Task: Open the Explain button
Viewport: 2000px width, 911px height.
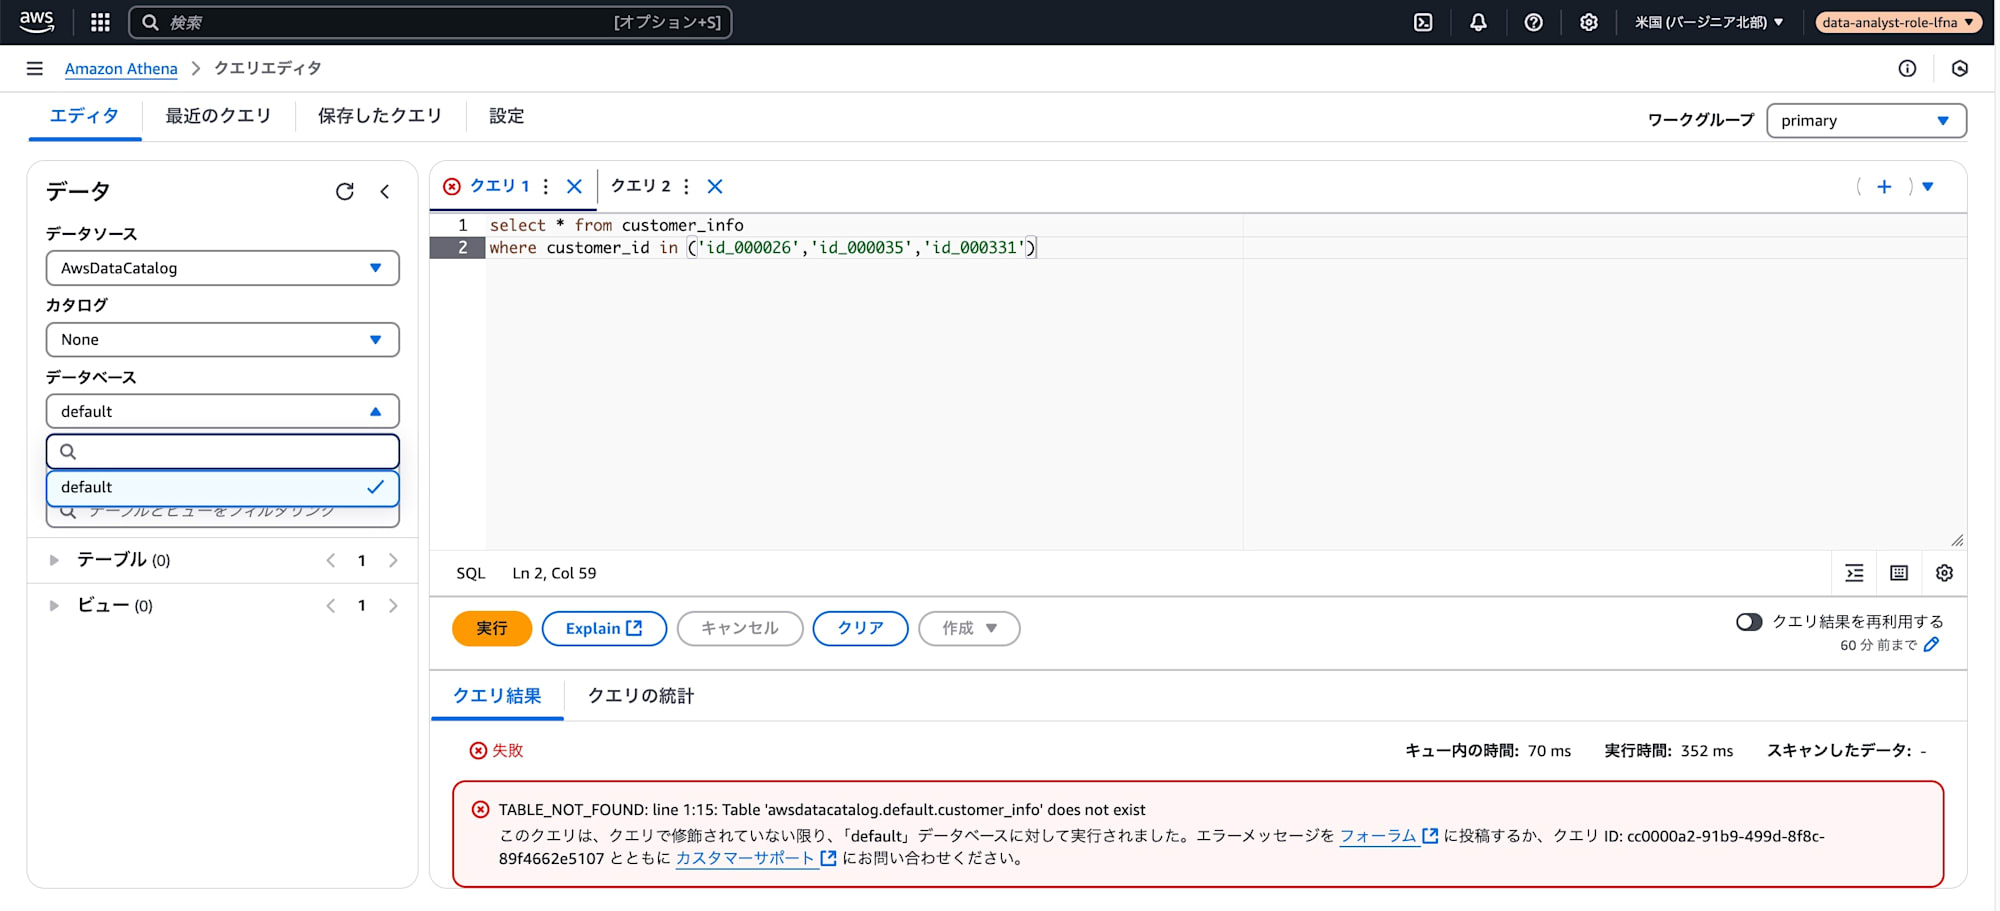Action: coord(604,628)
